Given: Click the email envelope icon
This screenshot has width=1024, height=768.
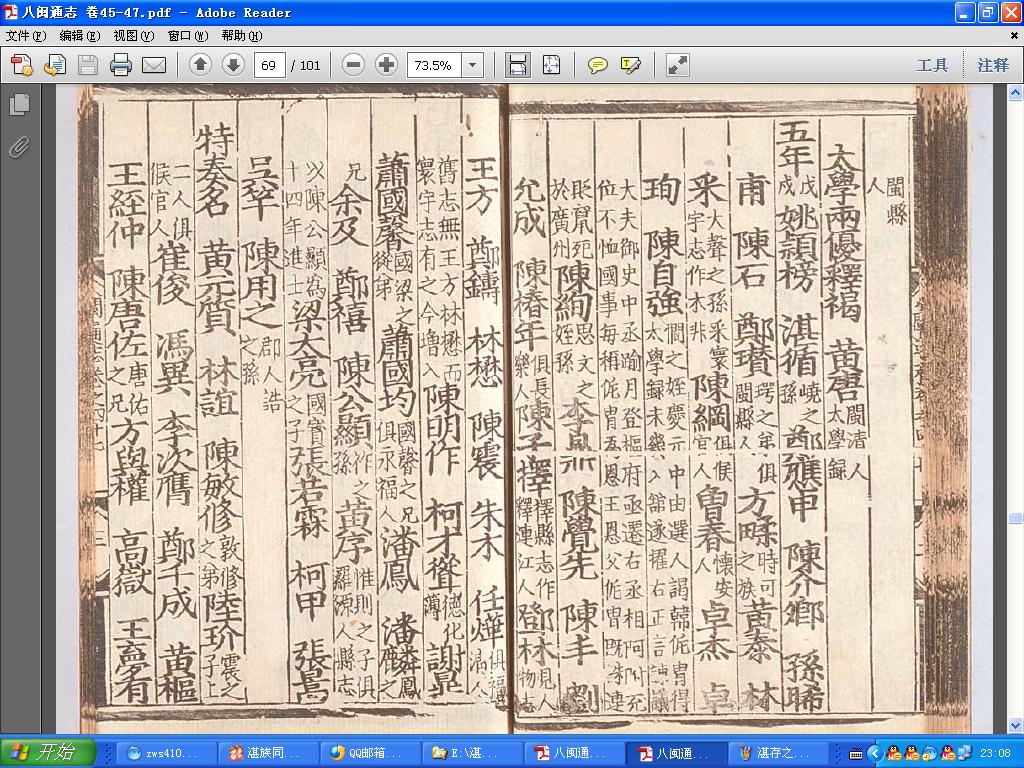Looking at the screenshot, I should [154, 65].
